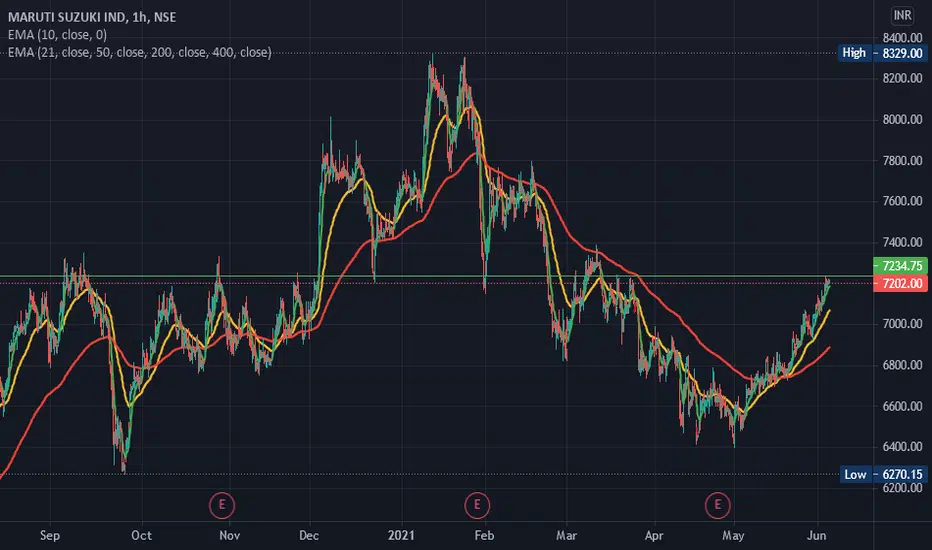The image size is (932, 550).
Task: Click the Oct label on time axis
Action: coord(141,536)
